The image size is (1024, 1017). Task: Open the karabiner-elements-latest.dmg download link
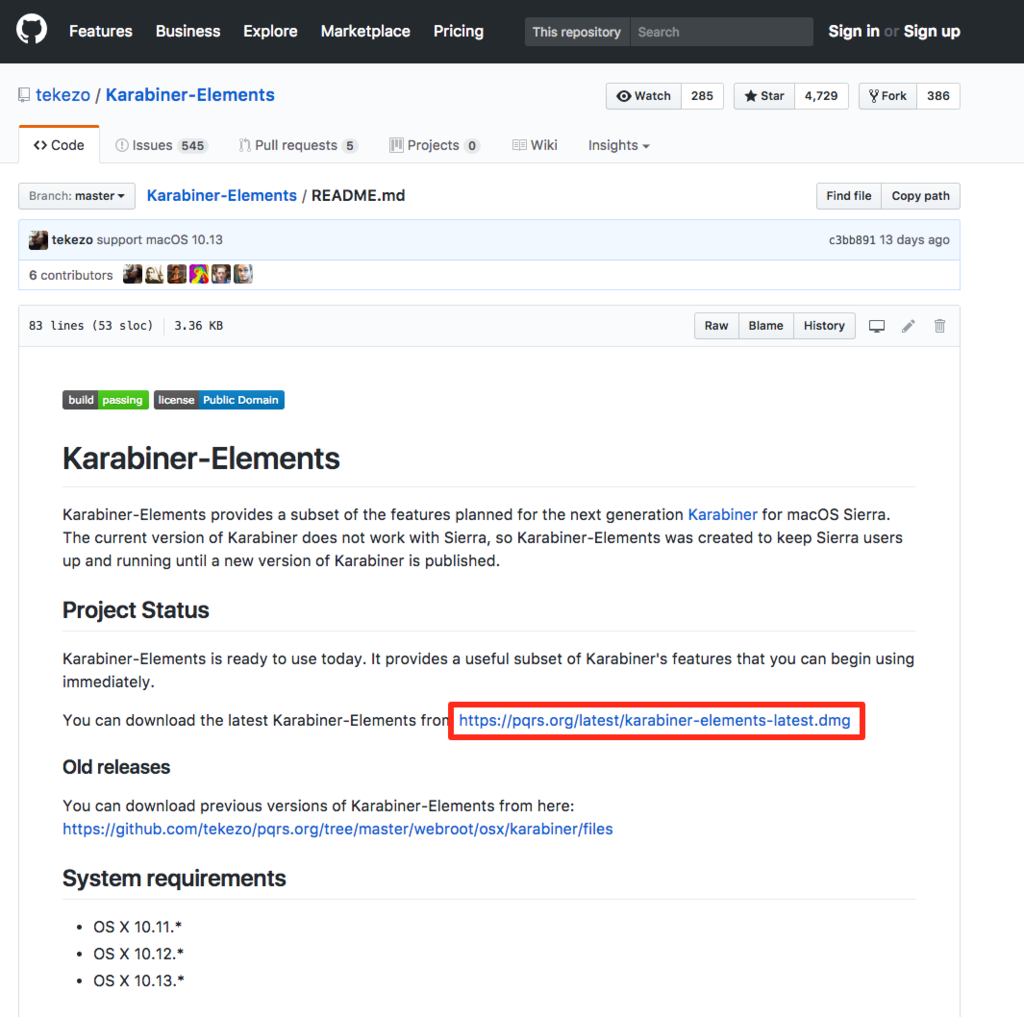654,720
